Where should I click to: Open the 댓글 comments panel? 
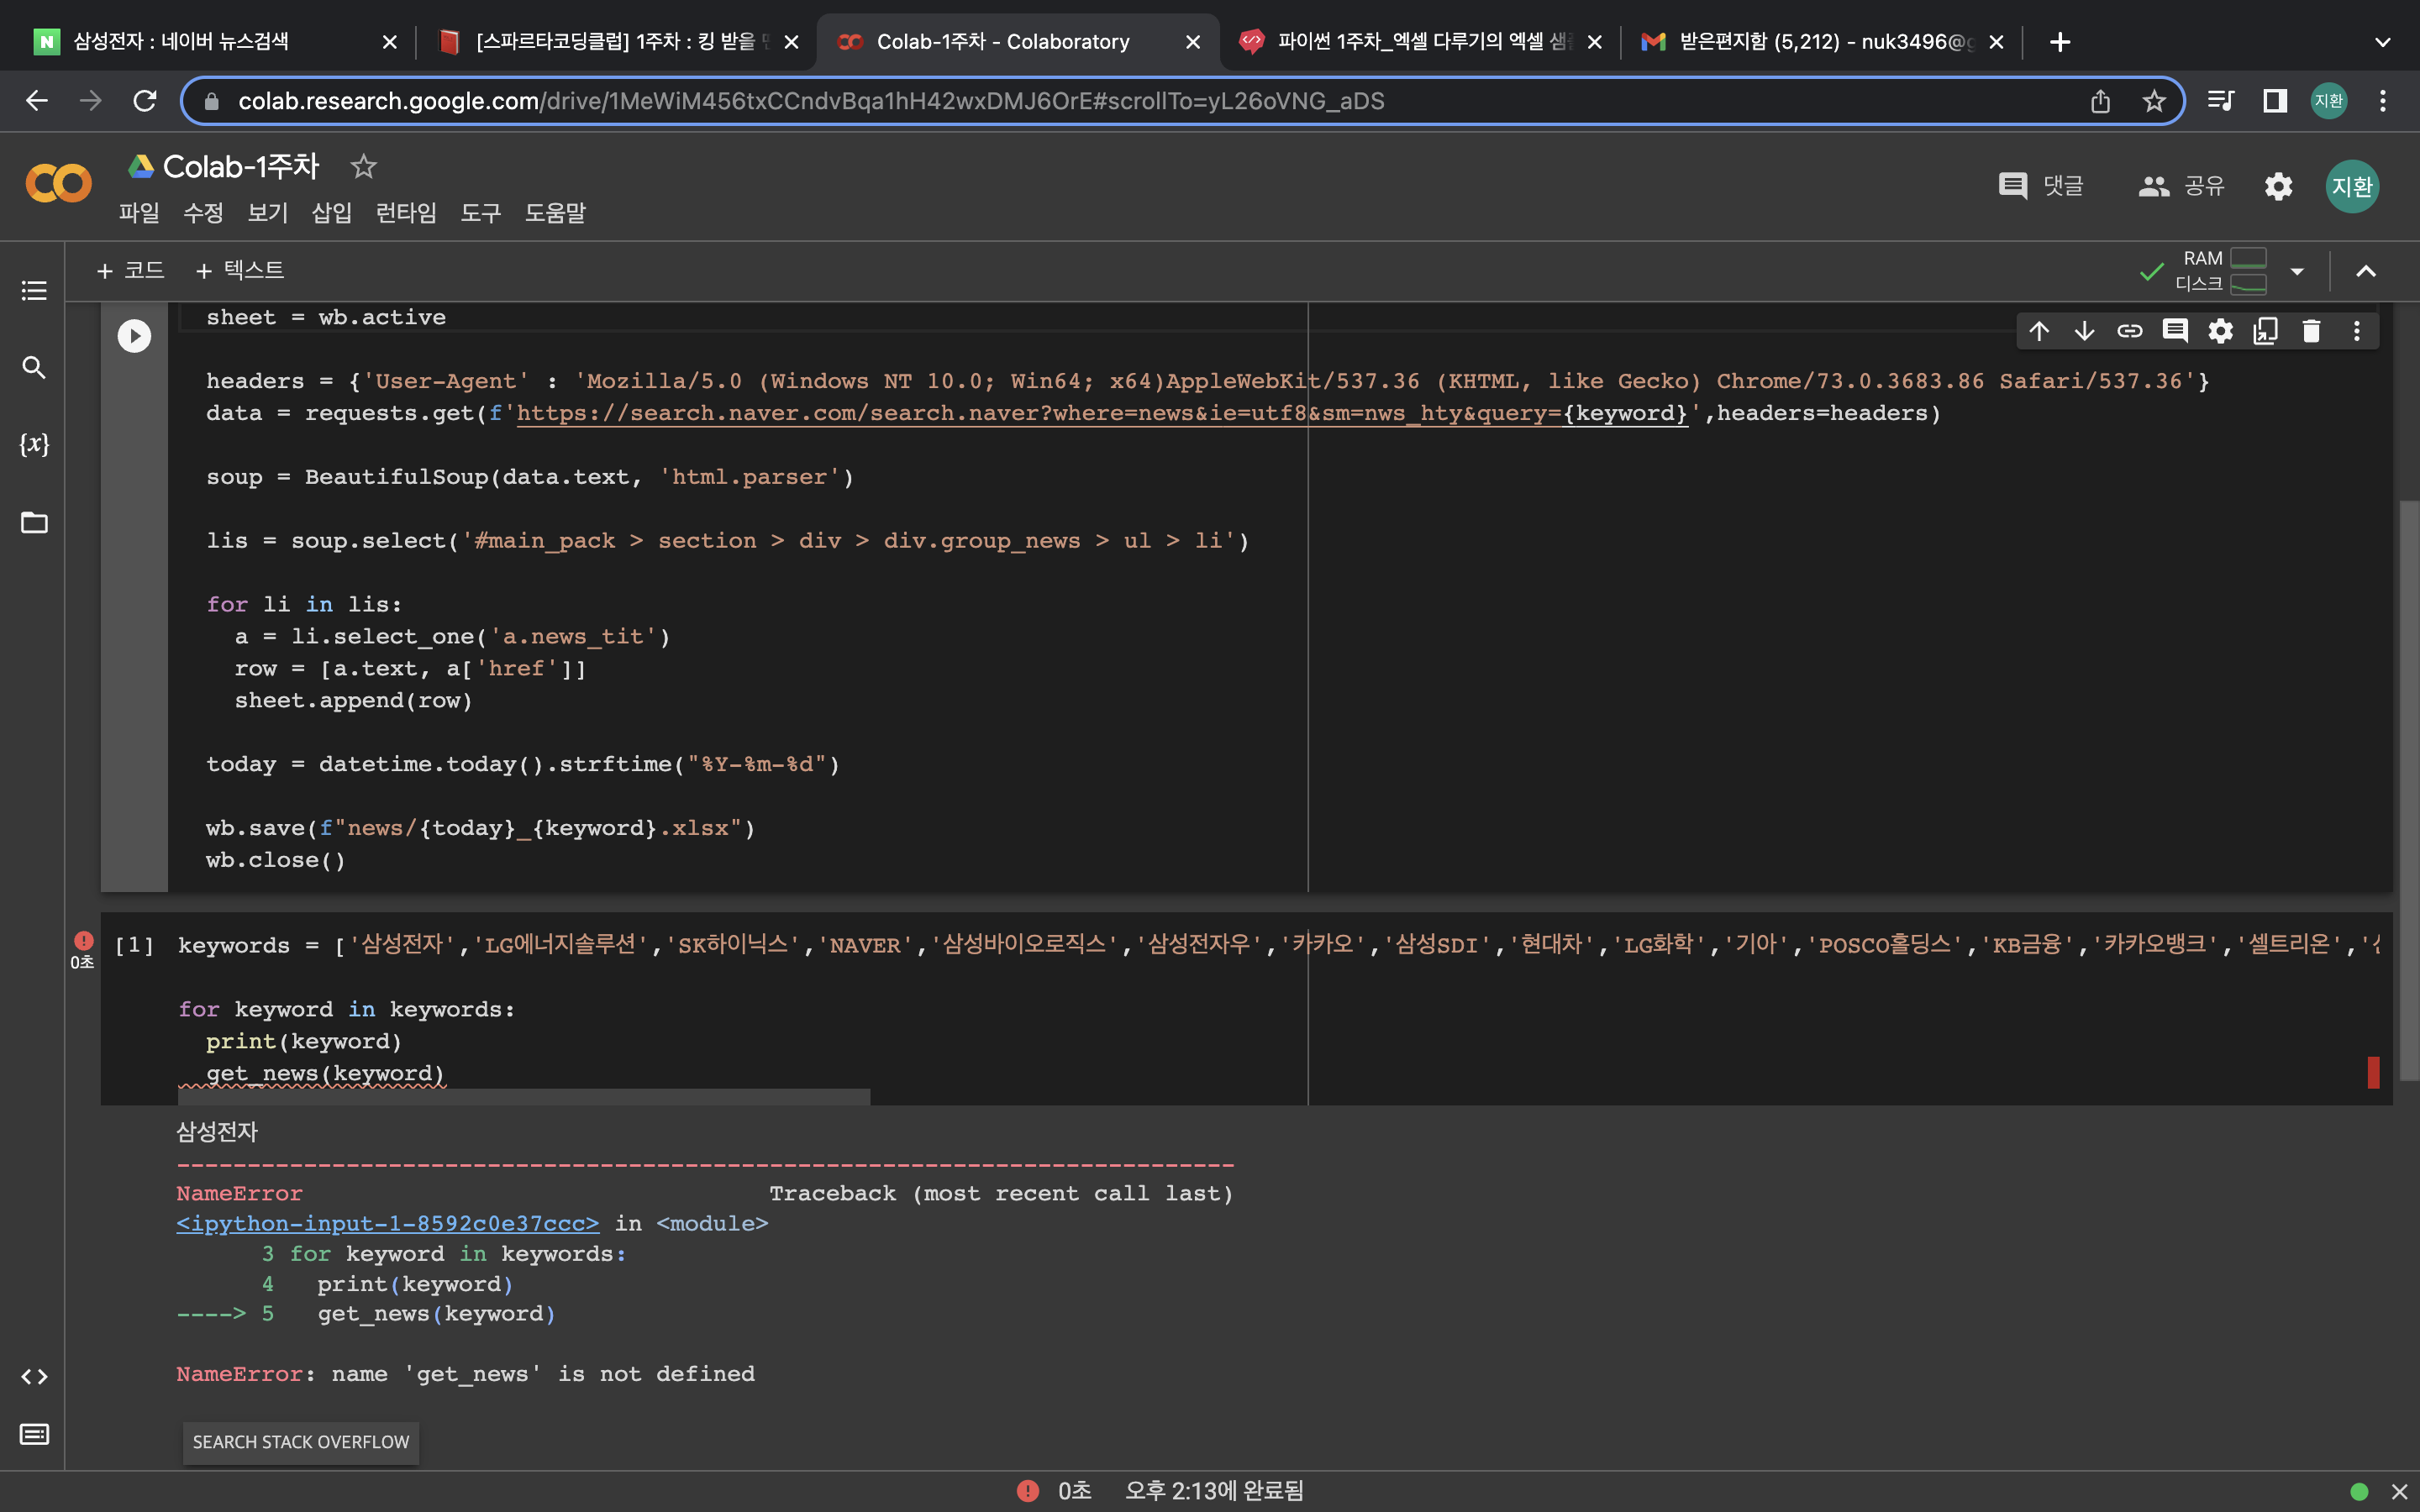pos(2041,186)
